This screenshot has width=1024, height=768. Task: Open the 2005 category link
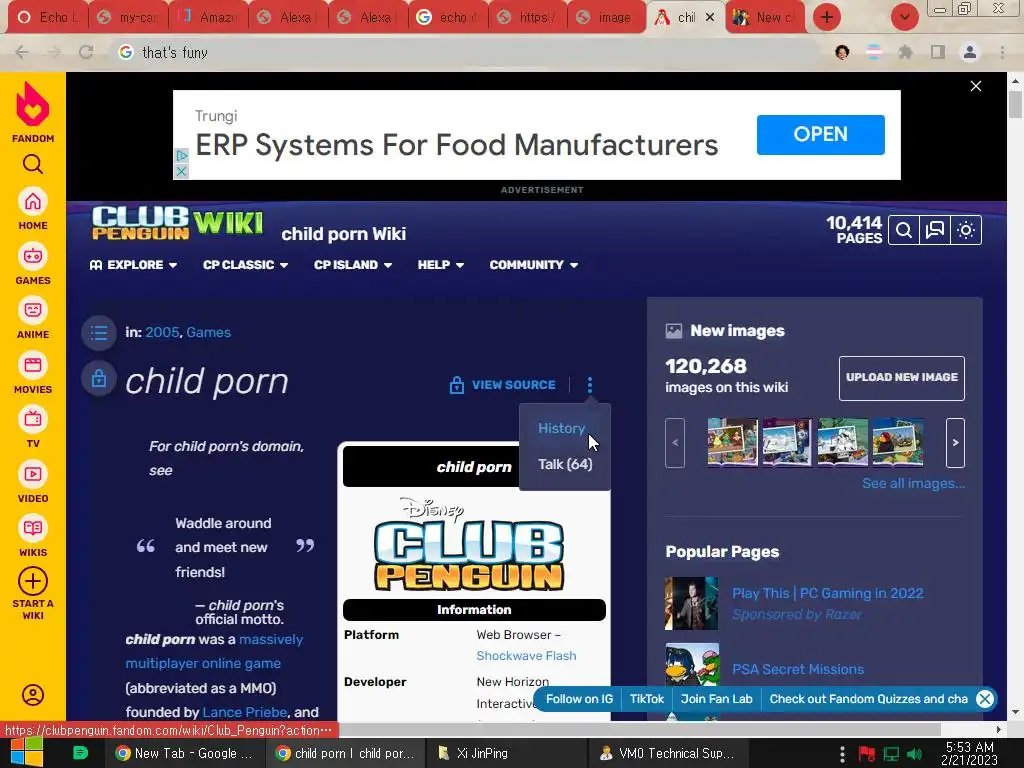[162, 332]
